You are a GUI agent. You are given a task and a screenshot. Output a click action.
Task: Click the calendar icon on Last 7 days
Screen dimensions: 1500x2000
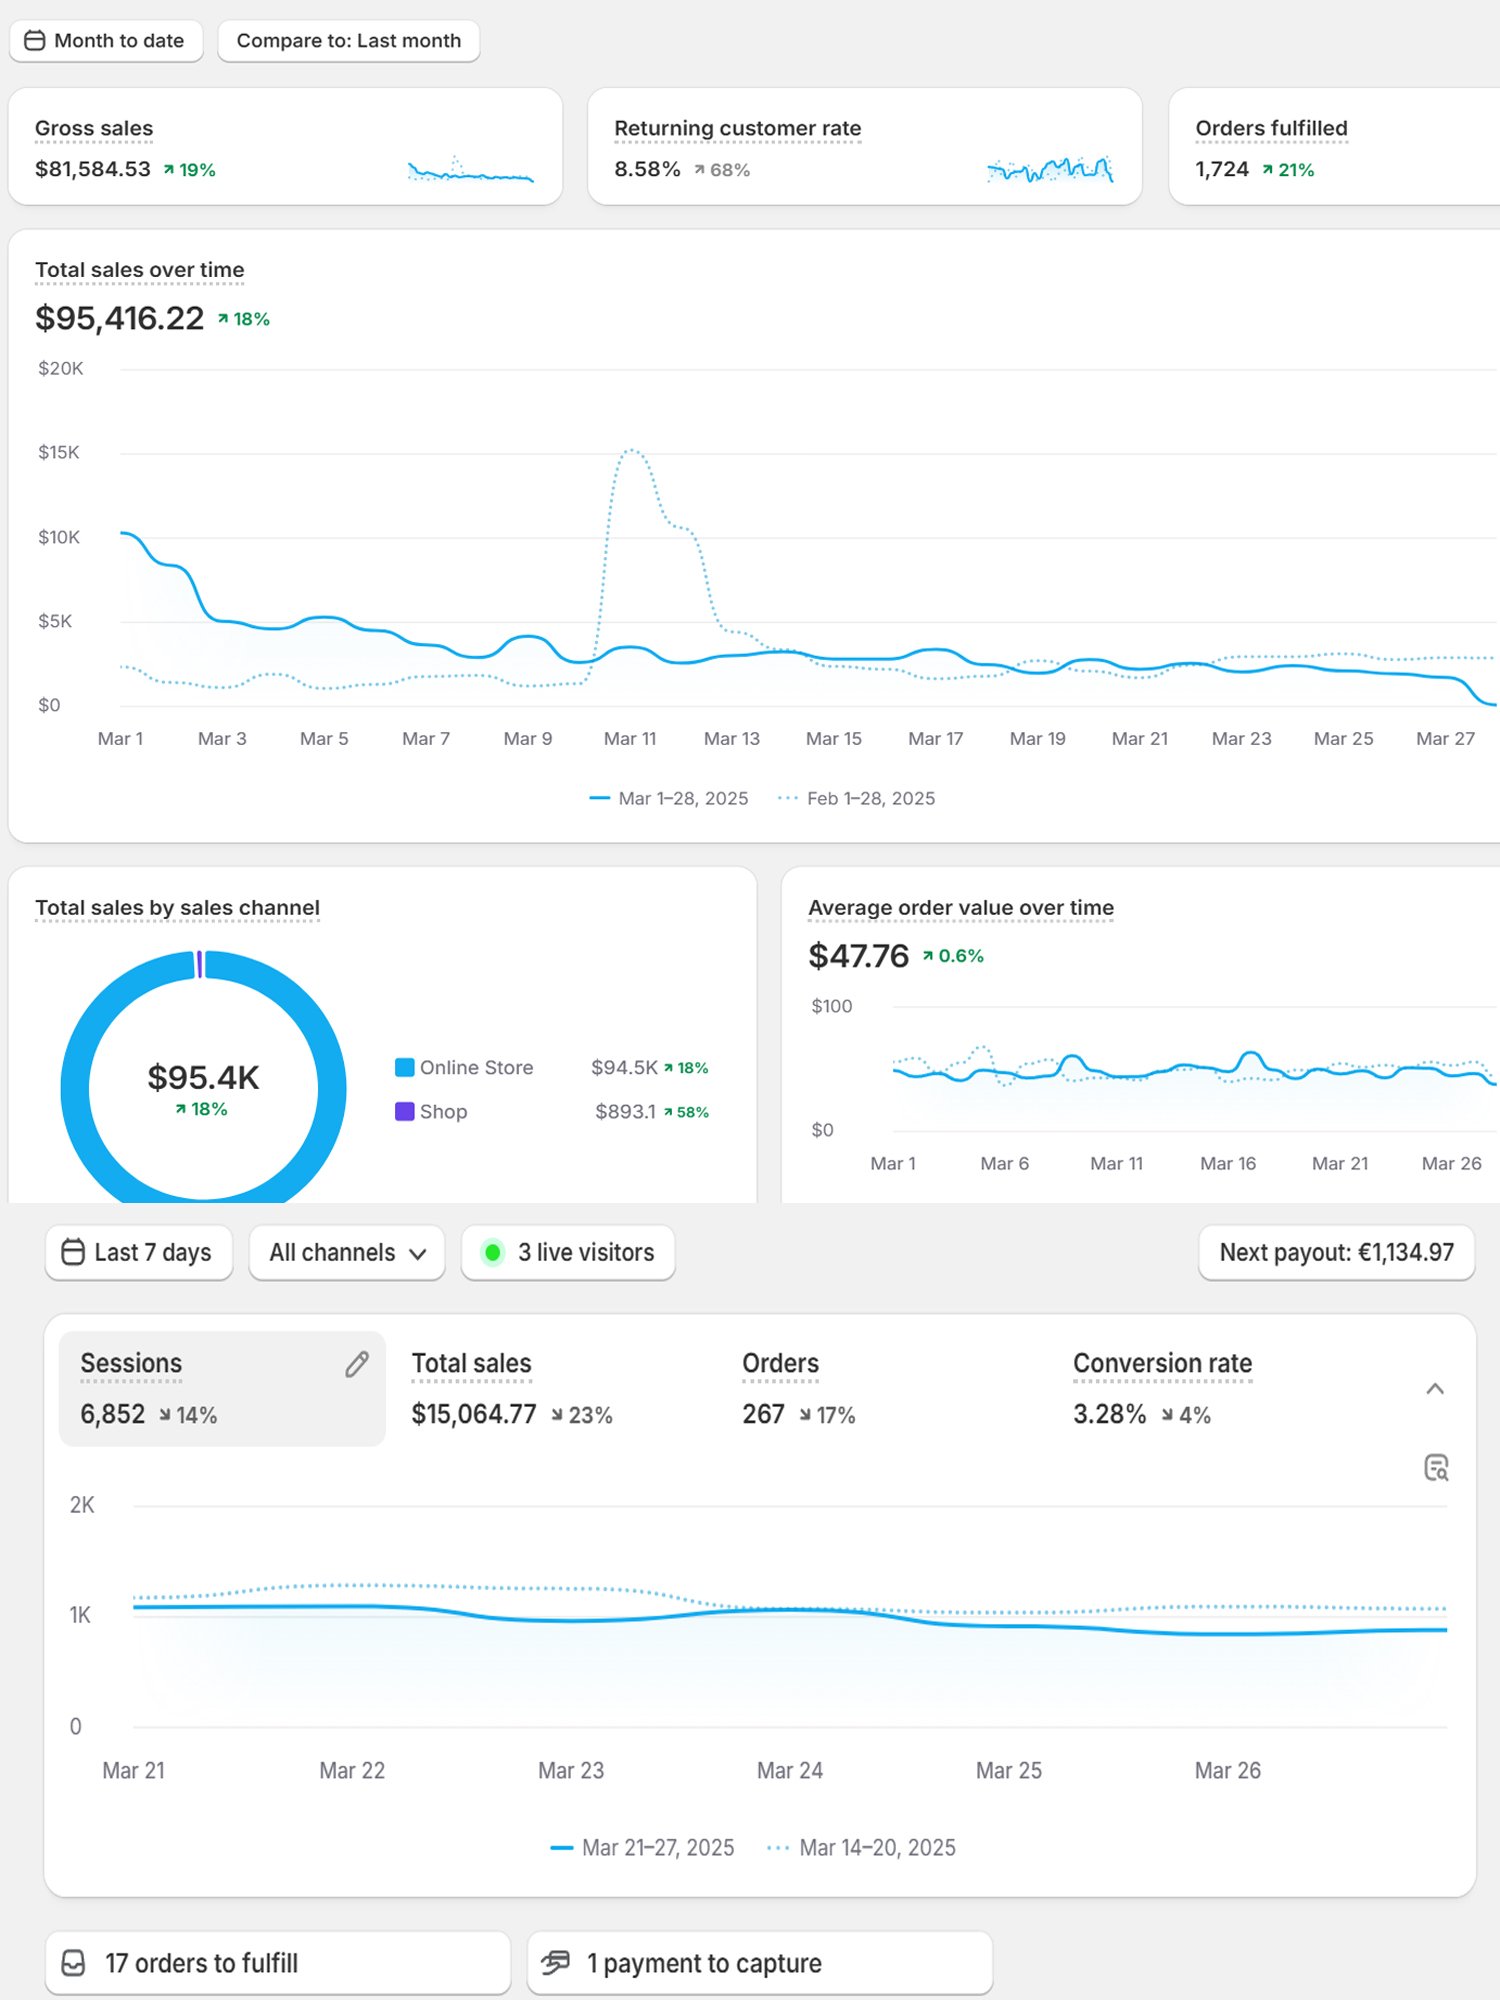(73, 1252)
